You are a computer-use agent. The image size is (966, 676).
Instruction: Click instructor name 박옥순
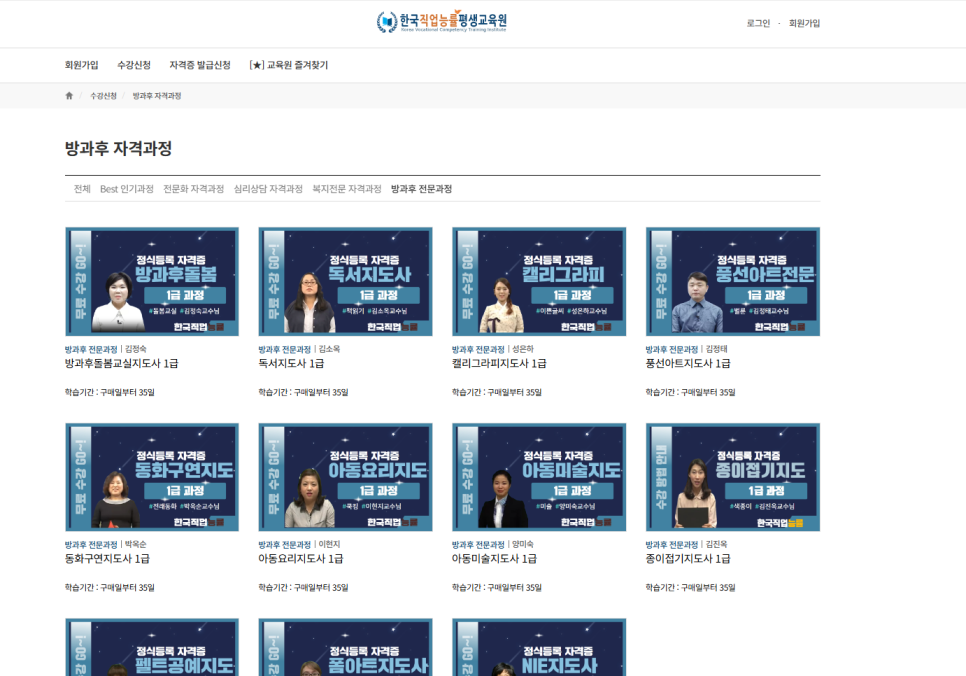click(136, 544)
